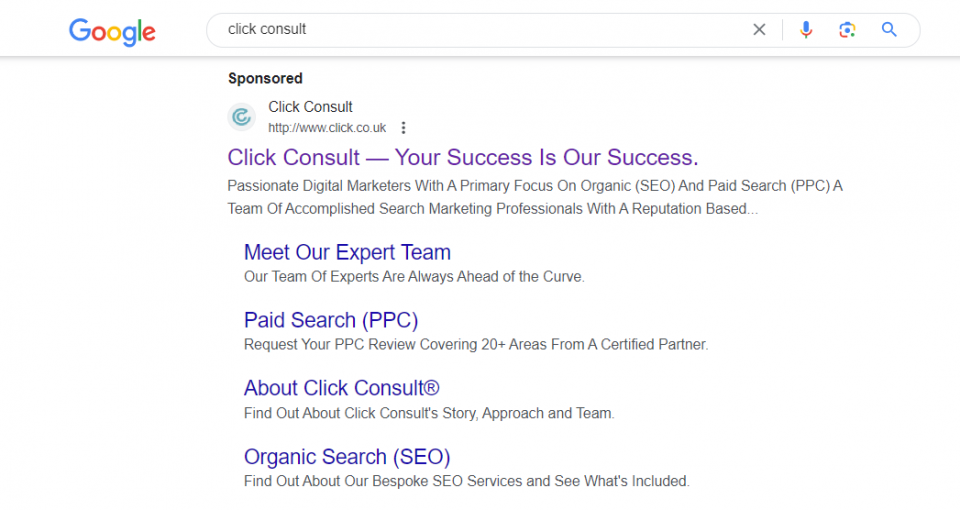Click the Click Consult favicon
Screen dimensions: 960x510
(242, 116)
